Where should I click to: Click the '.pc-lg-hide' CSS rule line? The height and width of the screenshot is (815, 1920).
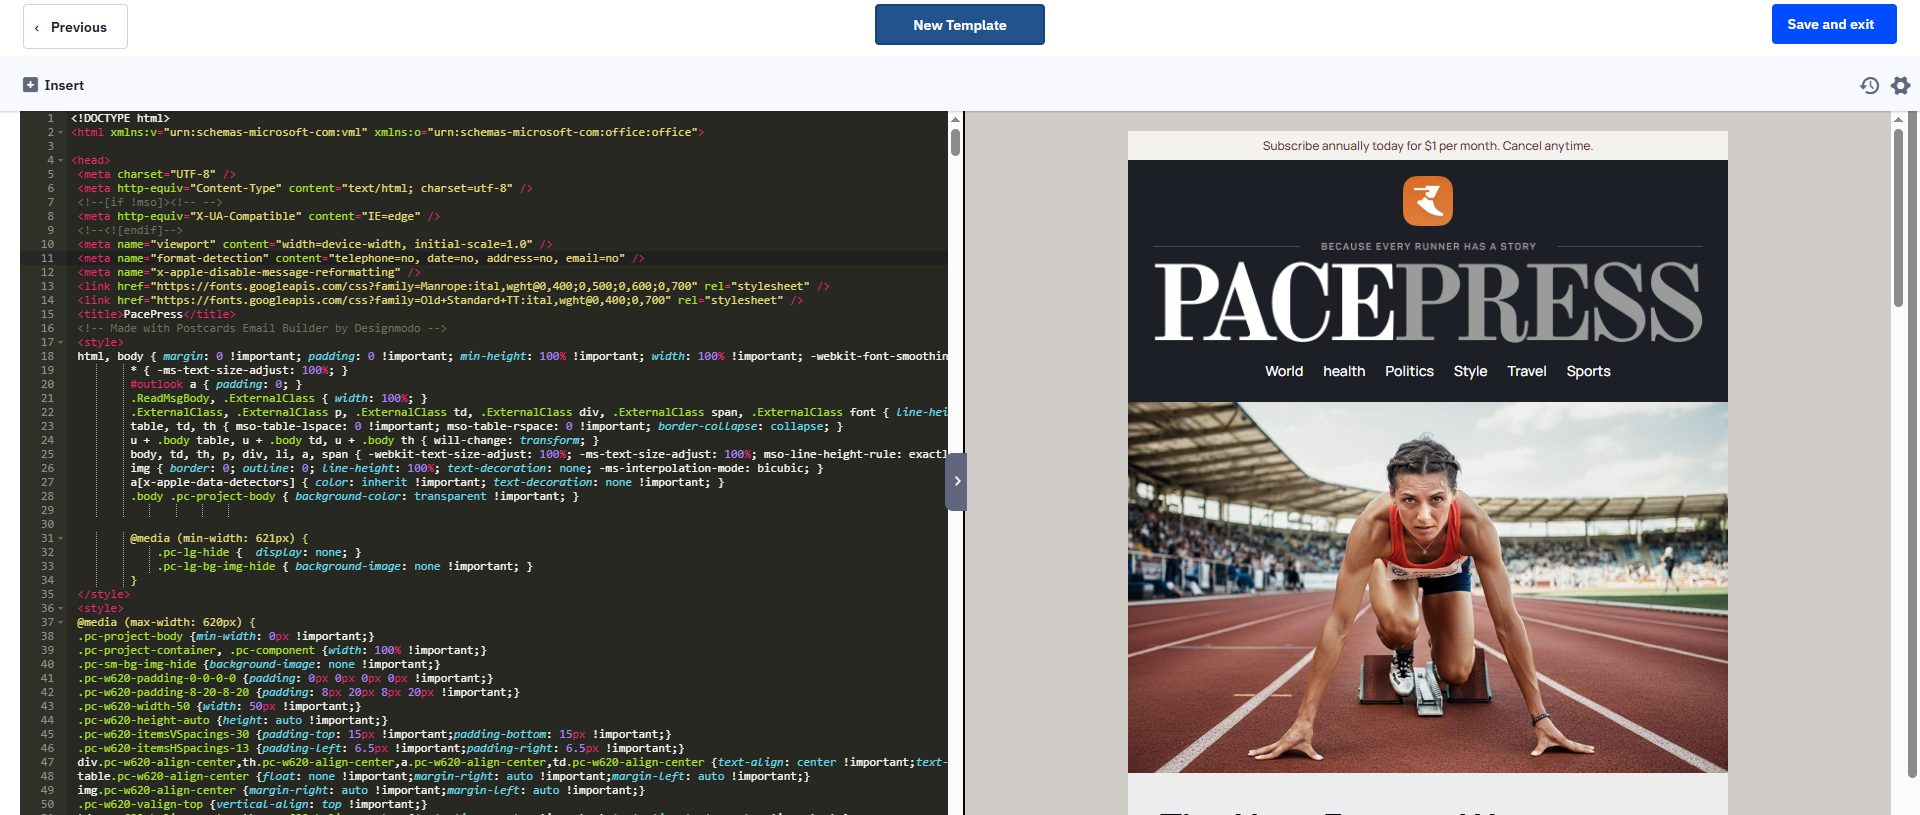coord(259,552)
